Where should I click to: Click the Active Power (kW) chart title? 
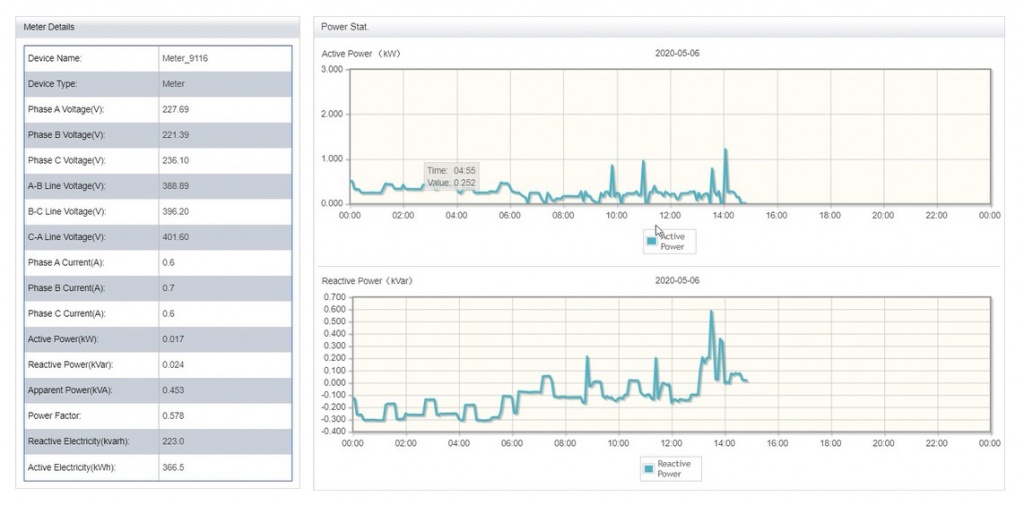(x=361, y=53)
